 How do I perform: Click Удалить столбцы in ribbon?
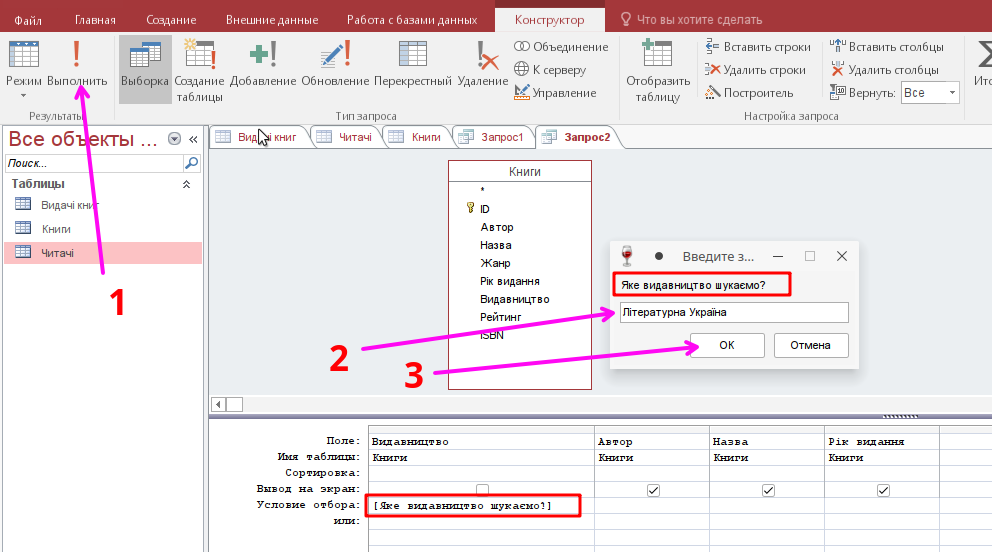[x=884, y=70]
